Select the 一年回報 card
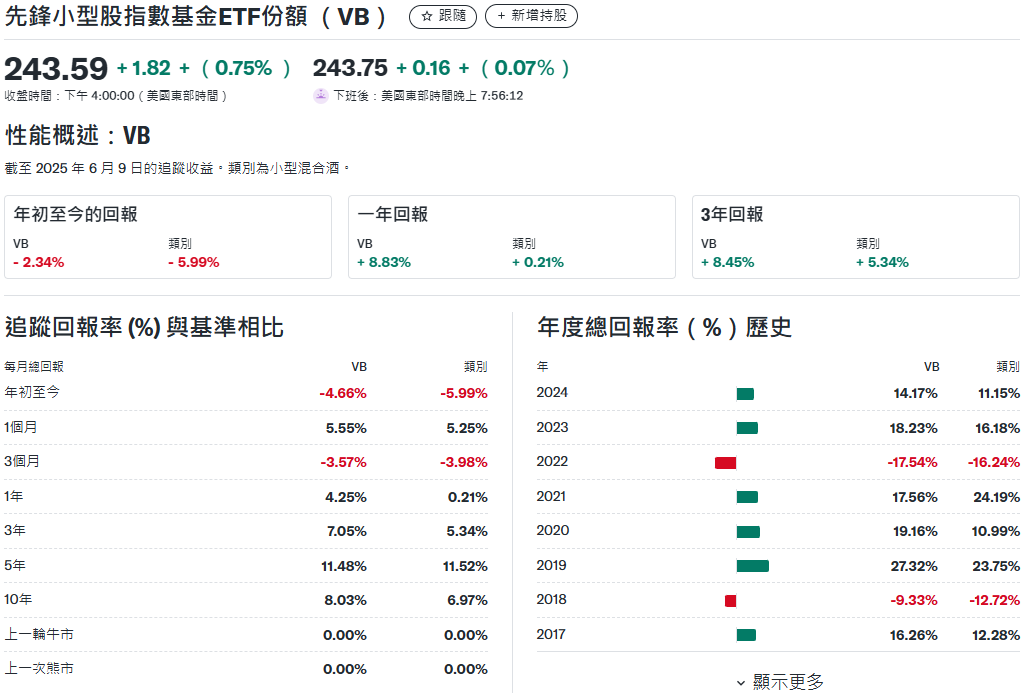Image resolution: width=1033 pixels, height=693 pixels. 512,237
